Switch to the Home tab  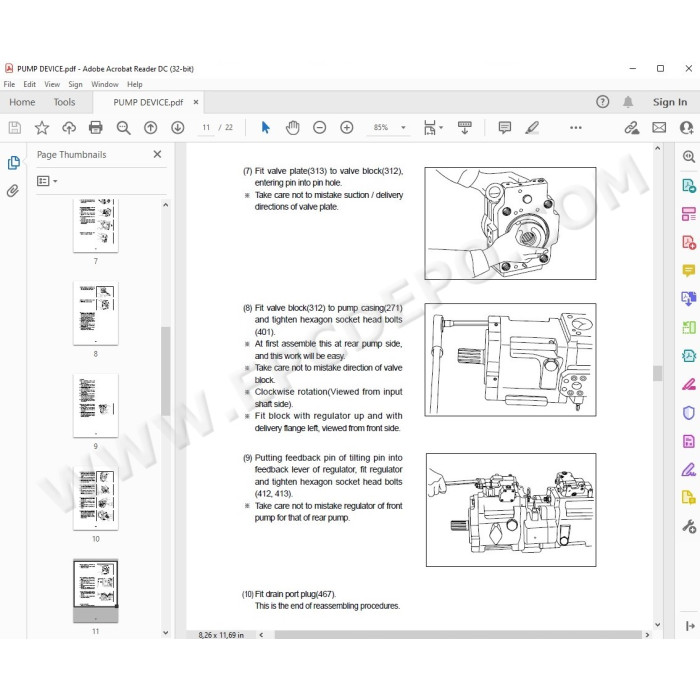[22, 102]
